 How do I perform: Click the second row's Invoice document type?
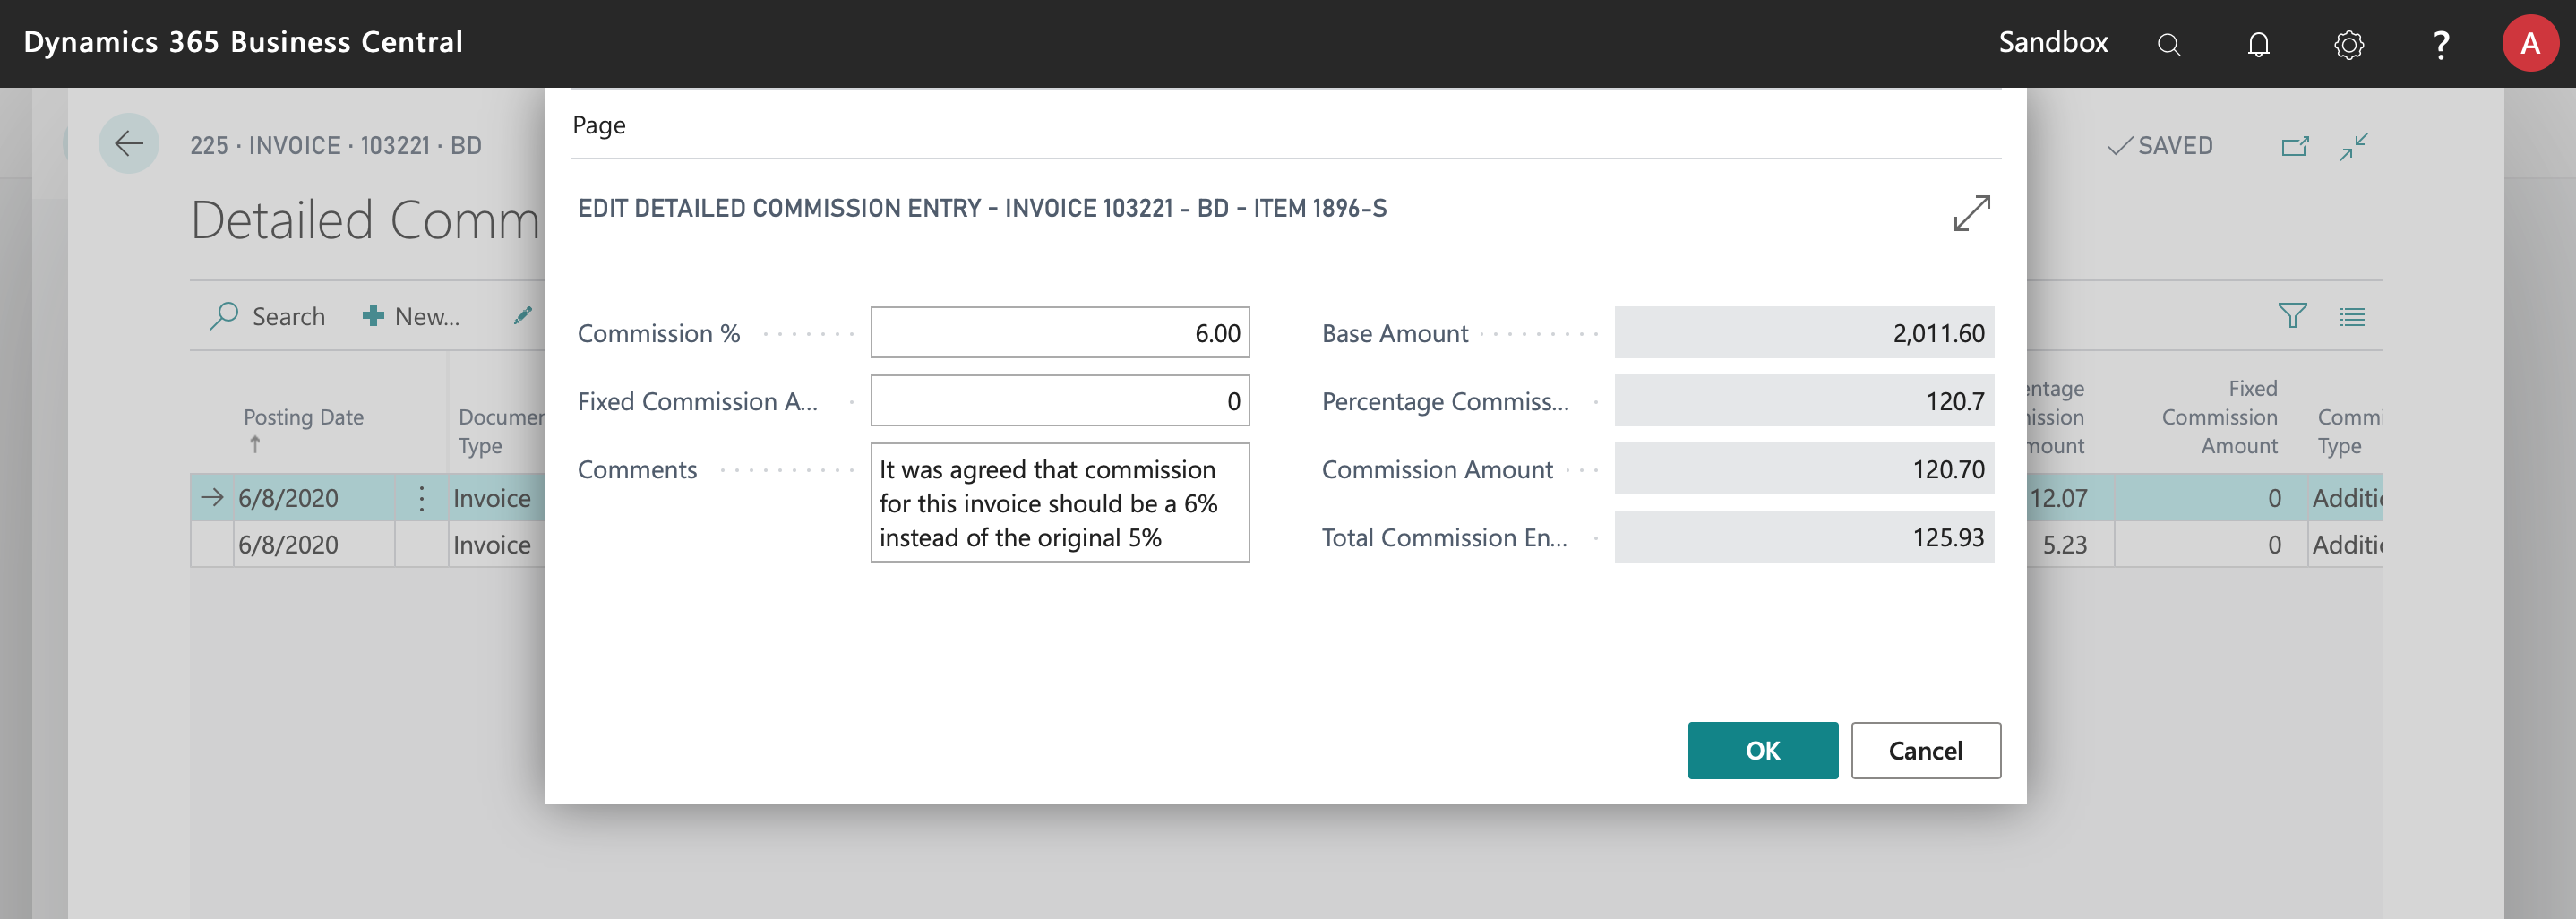coord(492,545)
